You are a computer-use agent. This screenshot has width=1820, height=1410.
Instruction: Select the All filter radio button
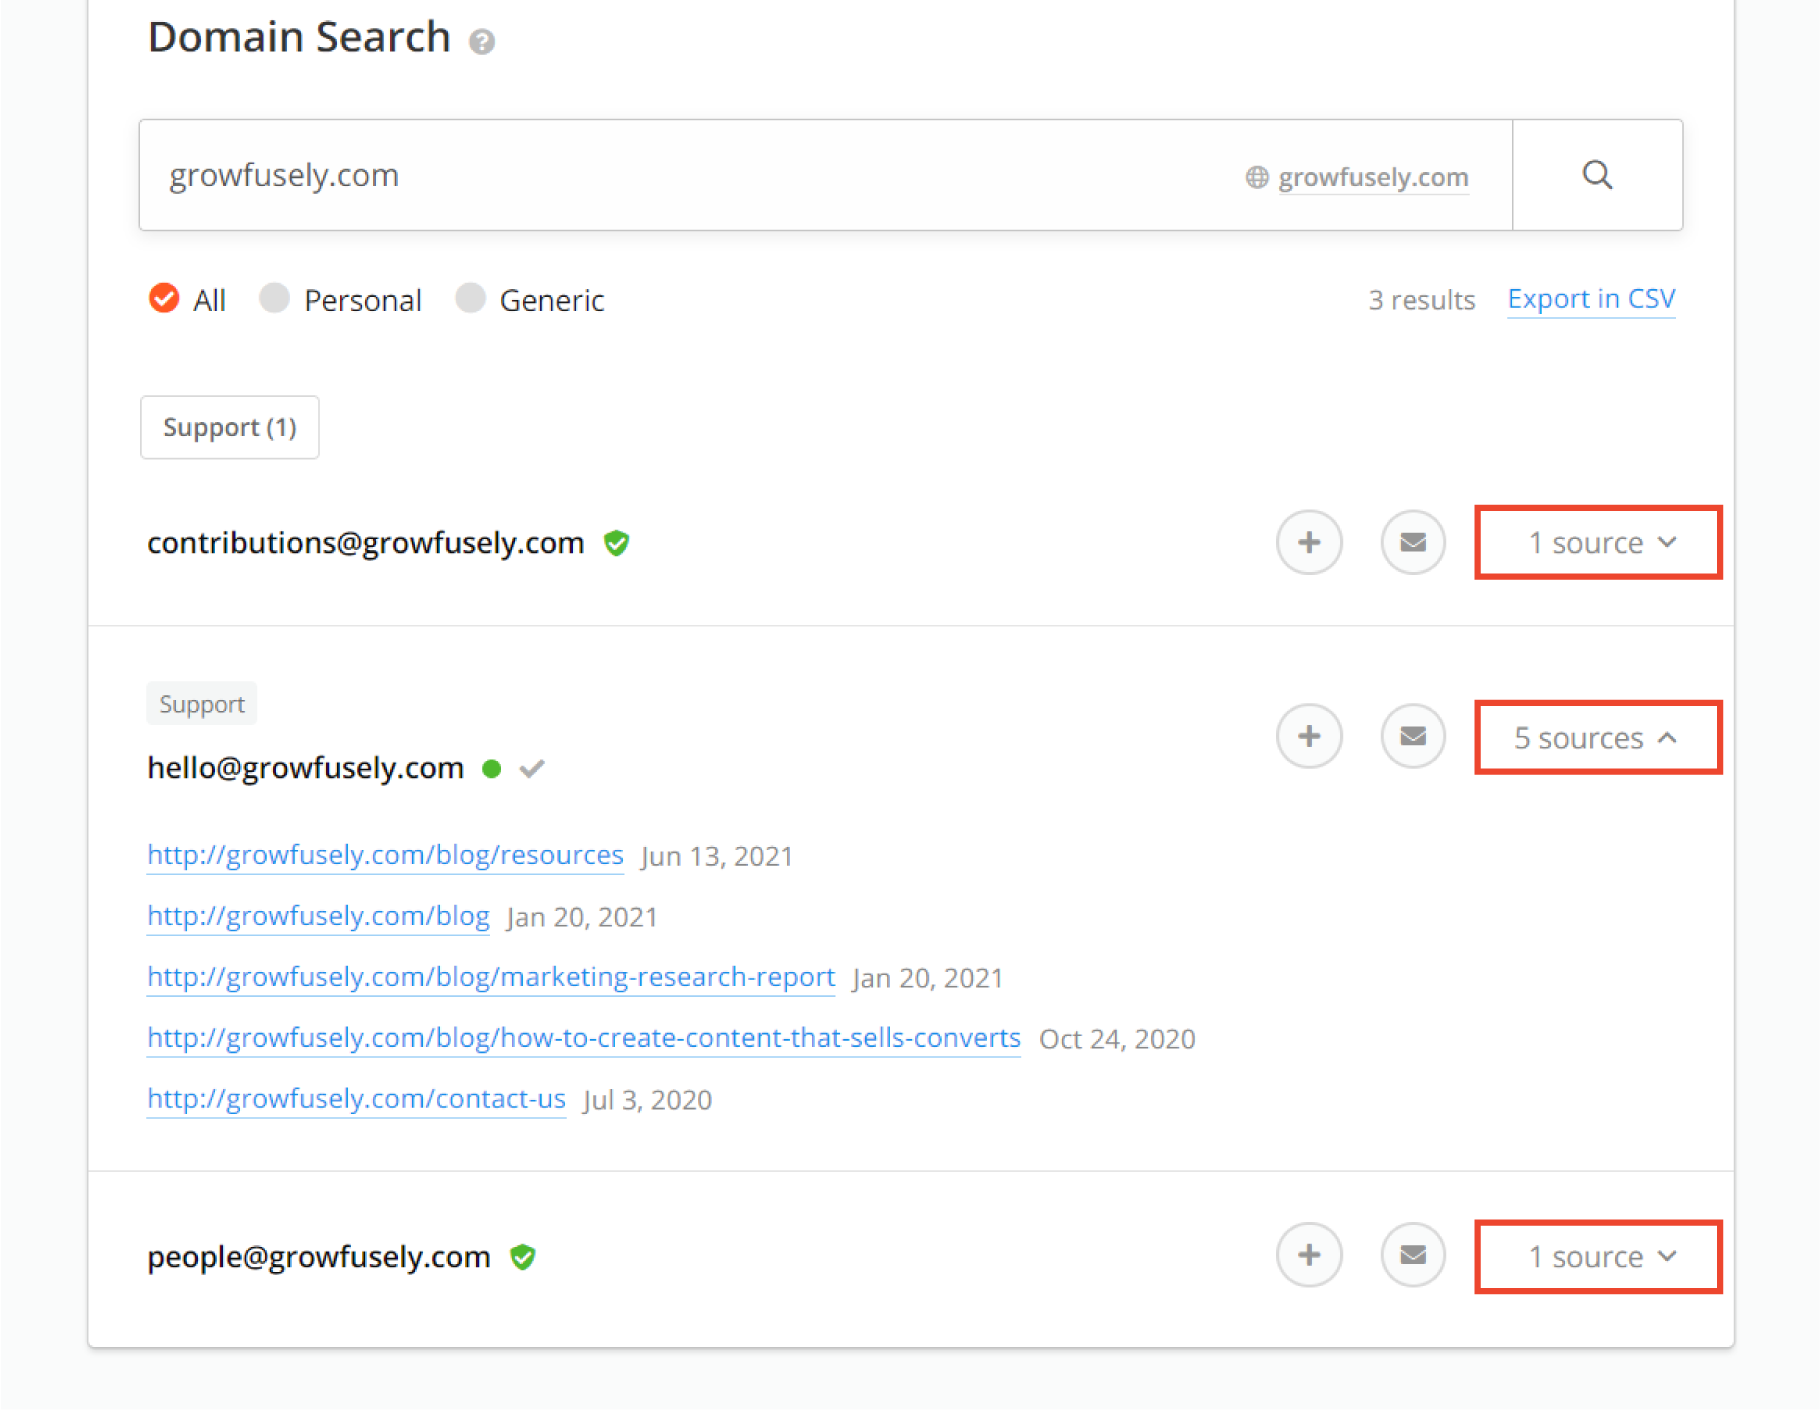click(x=164, y=299)
